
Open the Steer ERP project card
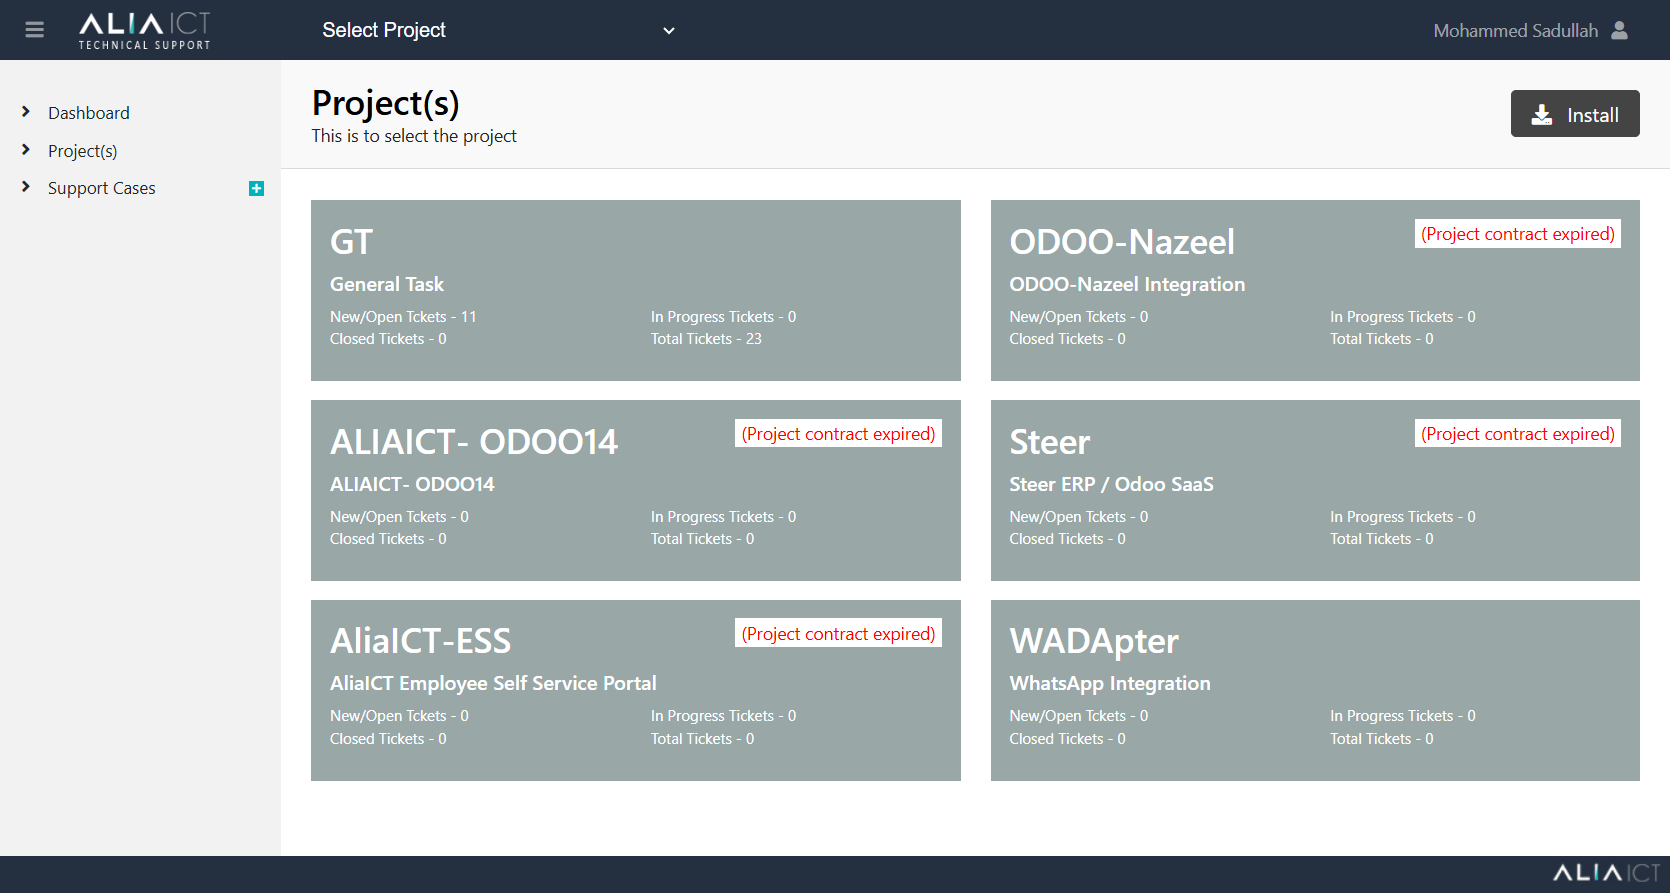coord(1314,490)
